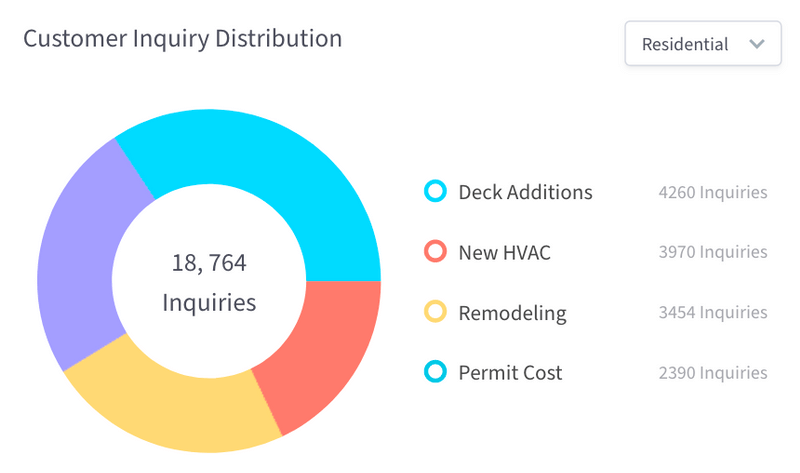Screen dimensions: 800x473
Task: Click the Deck Additions legend circle
Action: 435,192
